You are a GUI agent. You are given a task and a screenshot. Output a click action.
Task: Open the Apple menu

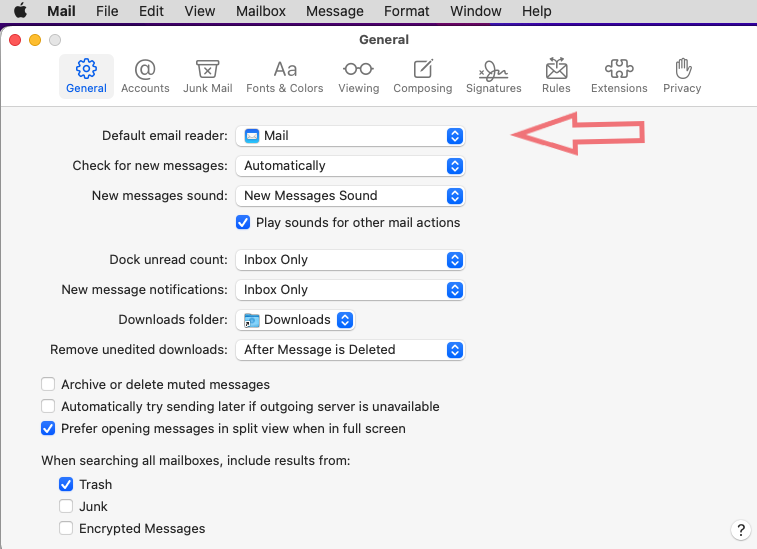click(20, 11)
